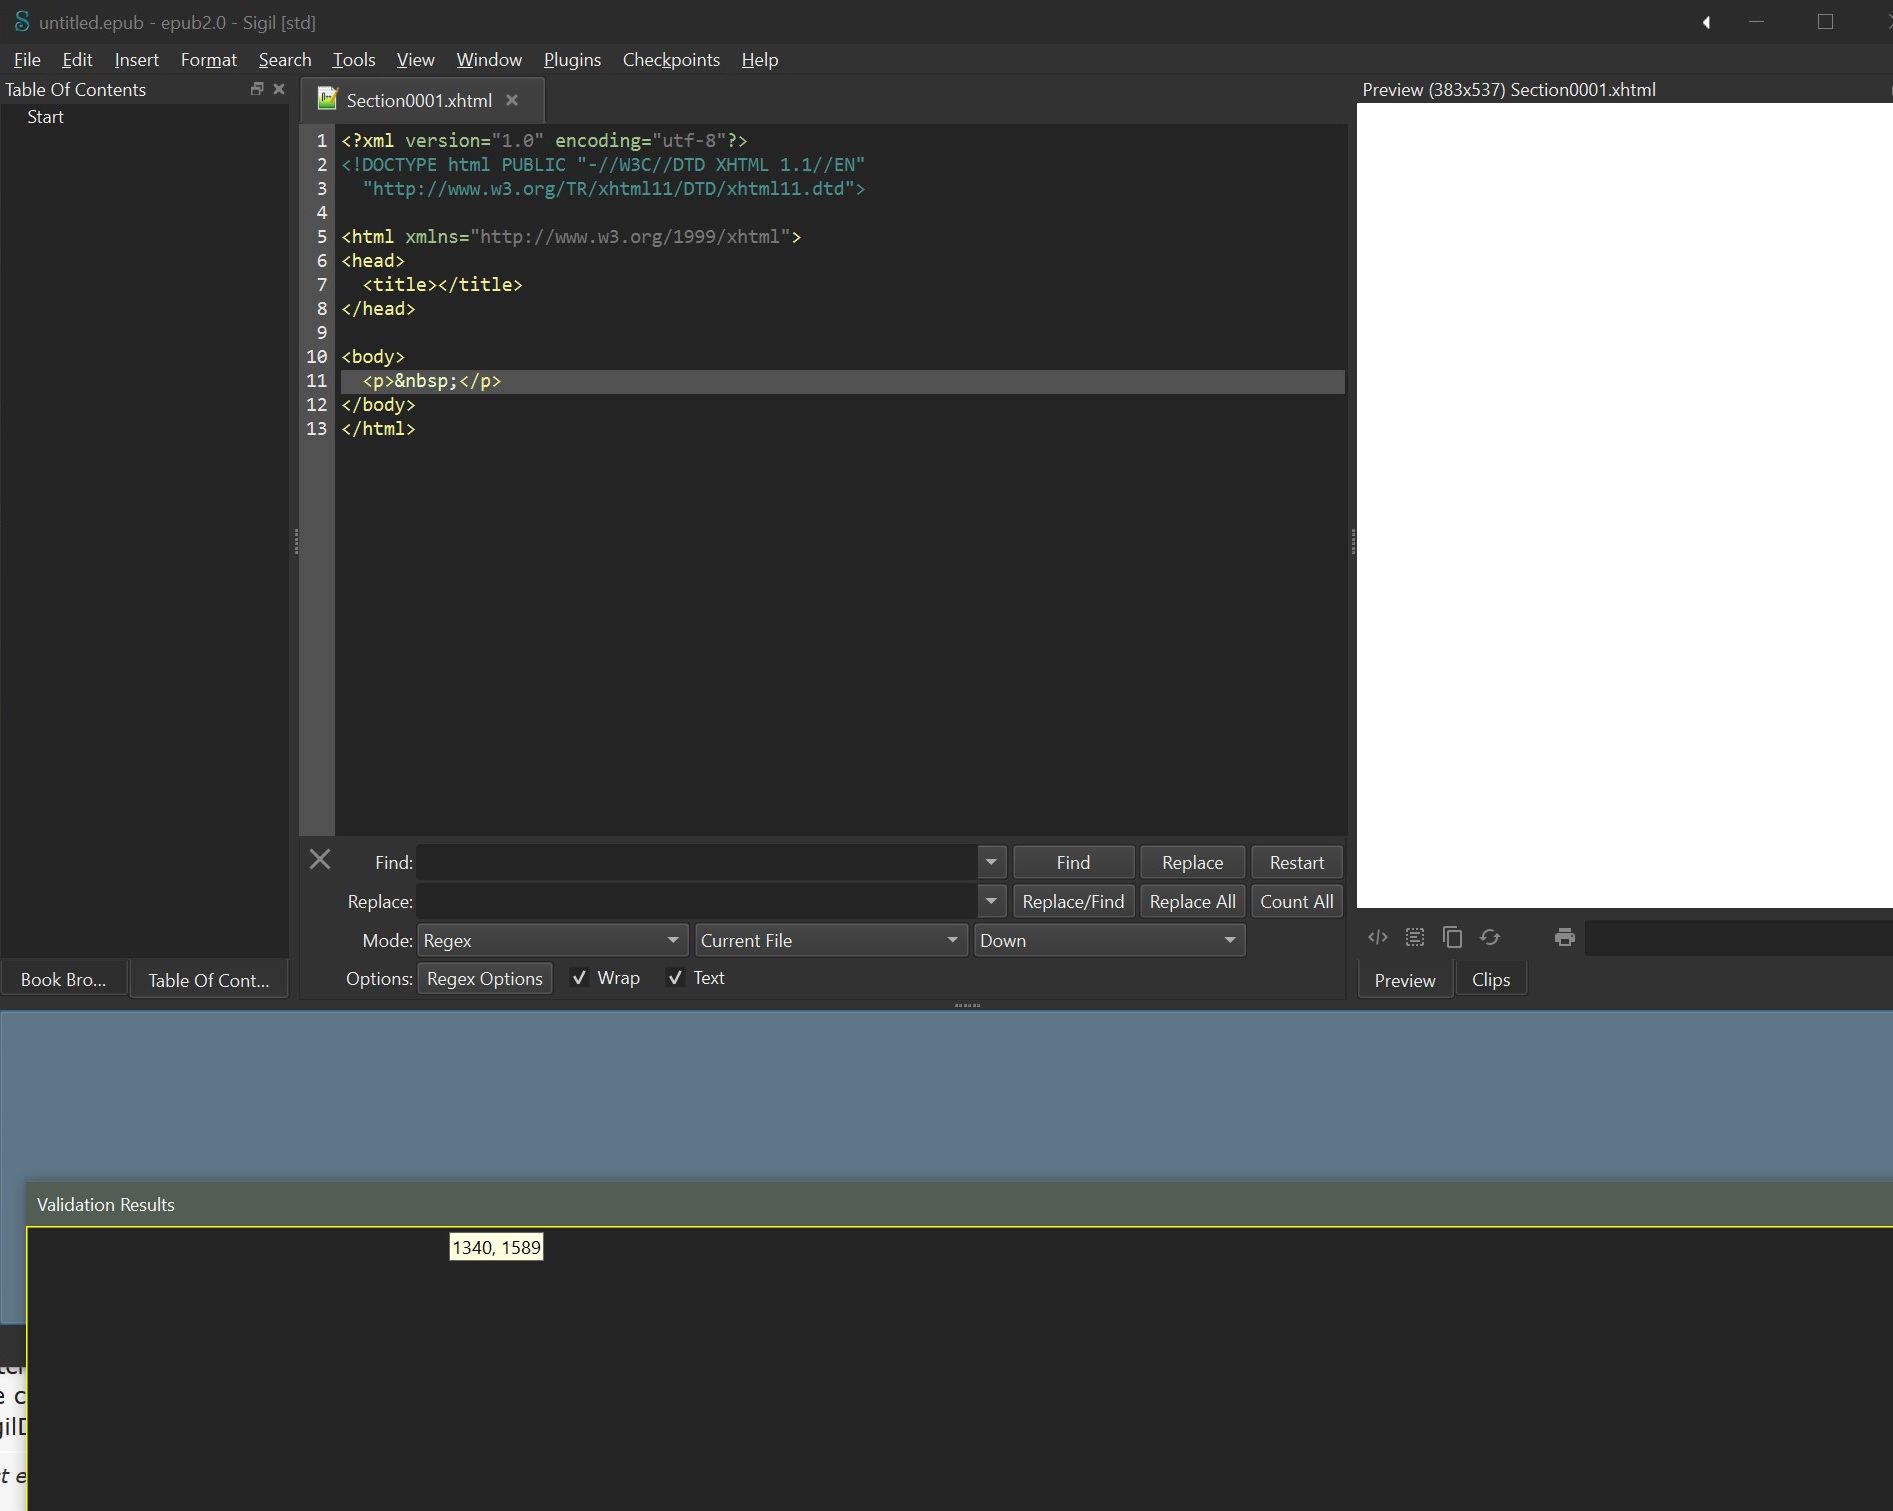Viewport: 1893px width, 1511px height.
Task: Click the Regex Options button
Action: click(x=484, y=978)
